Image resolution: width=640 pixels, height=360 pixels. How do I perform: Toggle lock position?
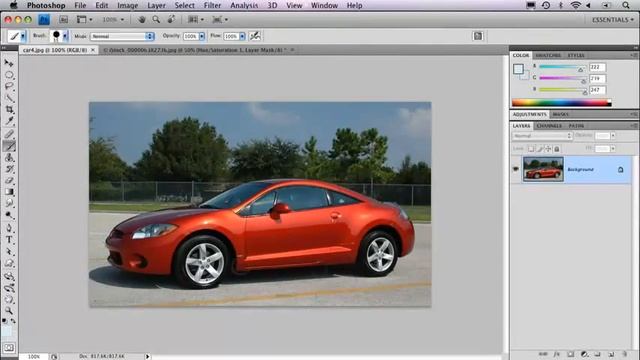click(548, 149)
